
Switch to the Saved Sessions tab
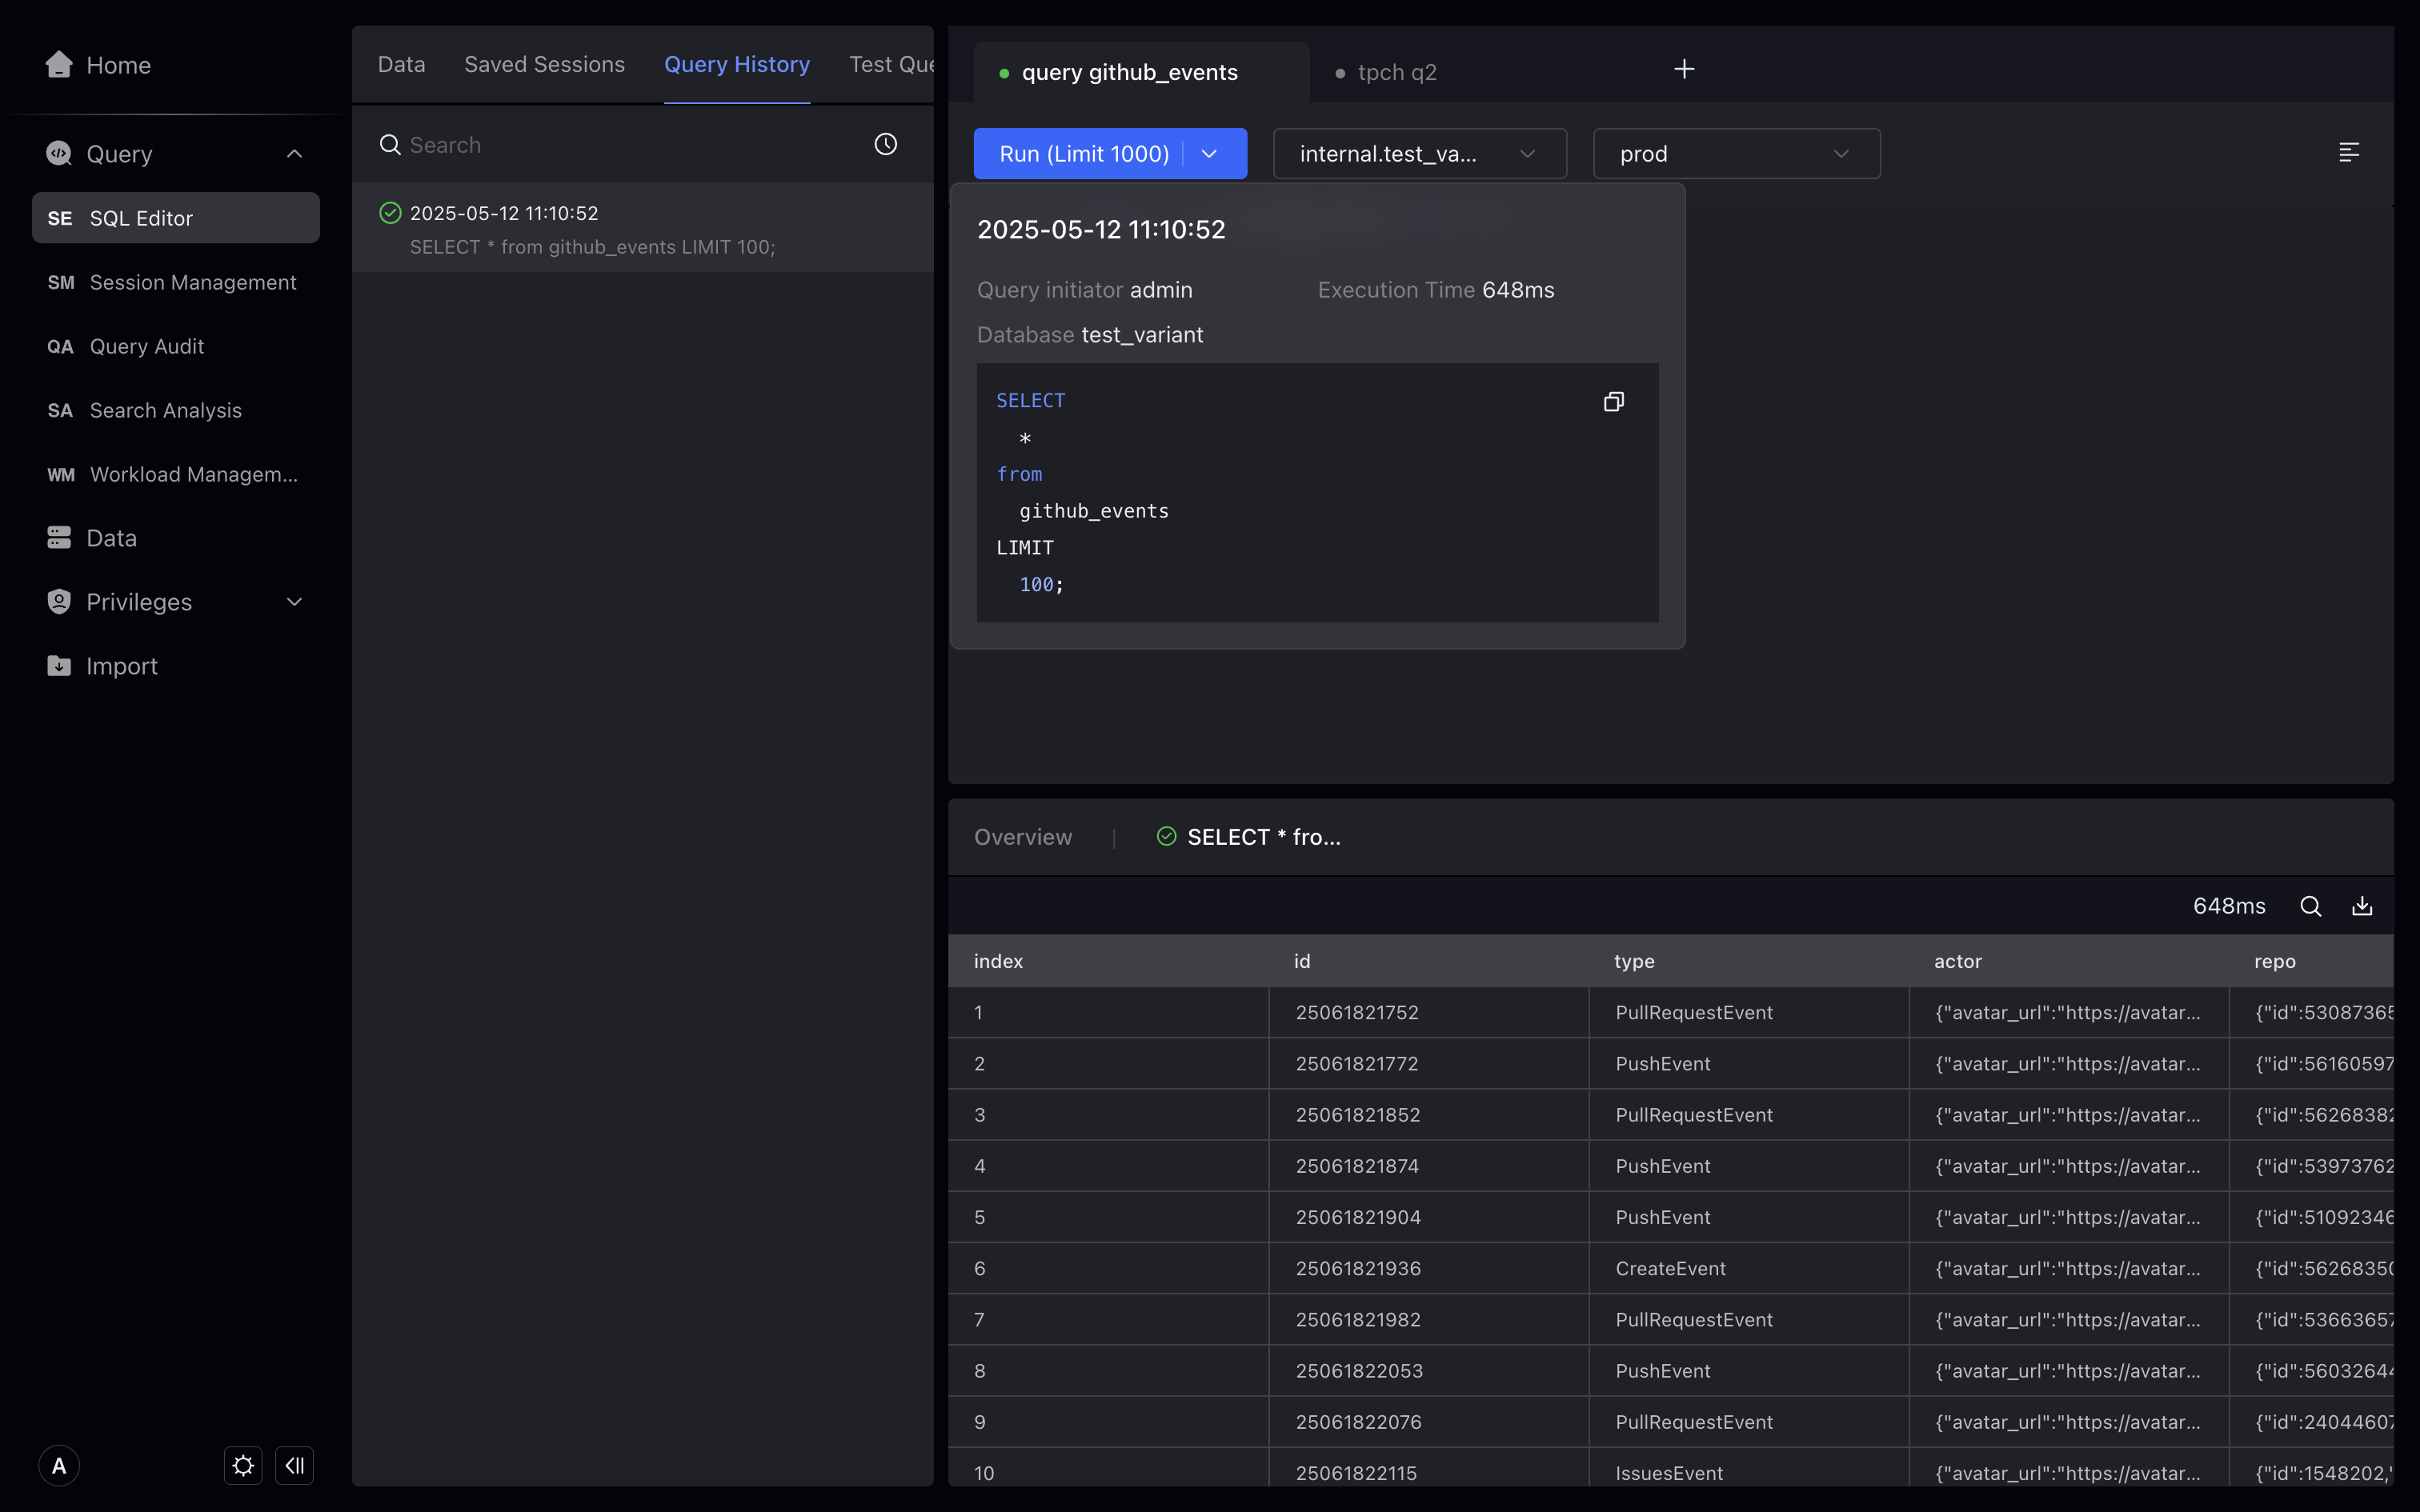click(x=544, y=64)
